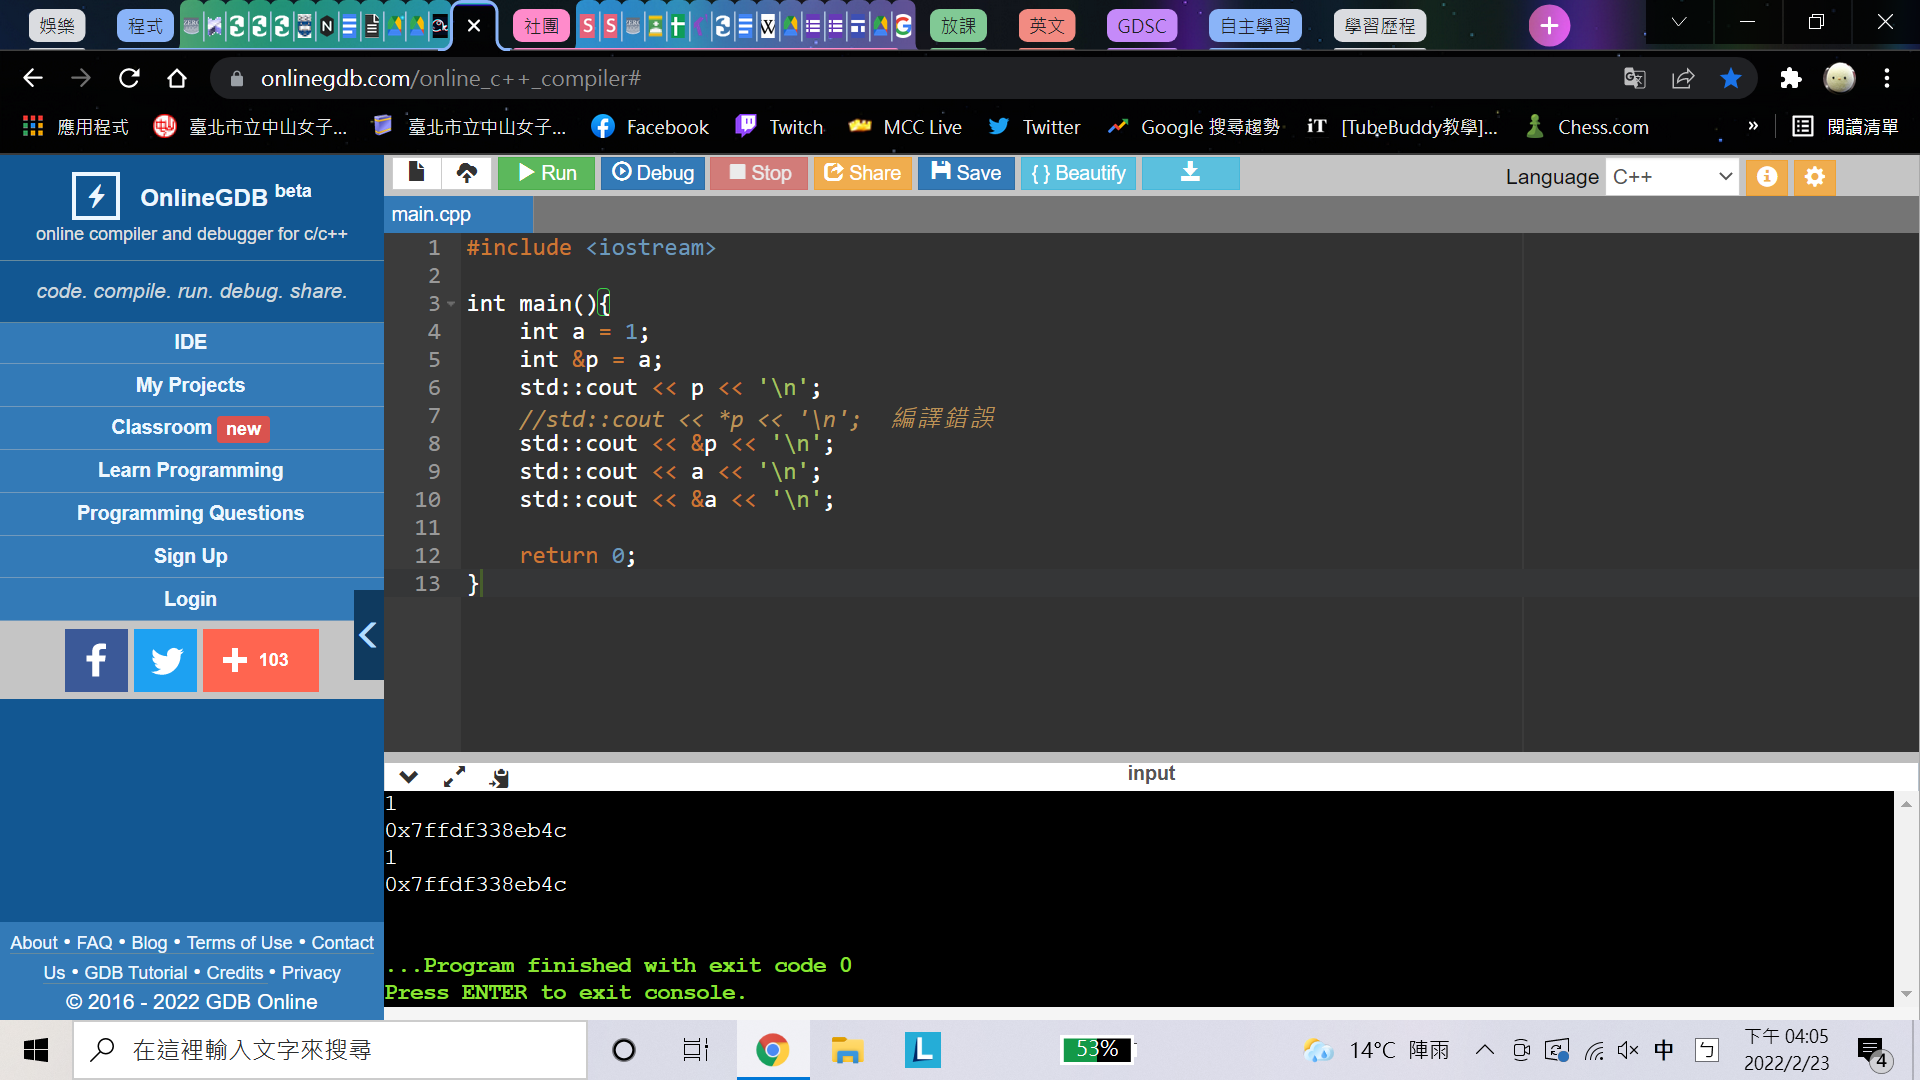This screenshot has width=1920, height=1080.
Task: Expand the console to fullscreen
Action: 454,777
